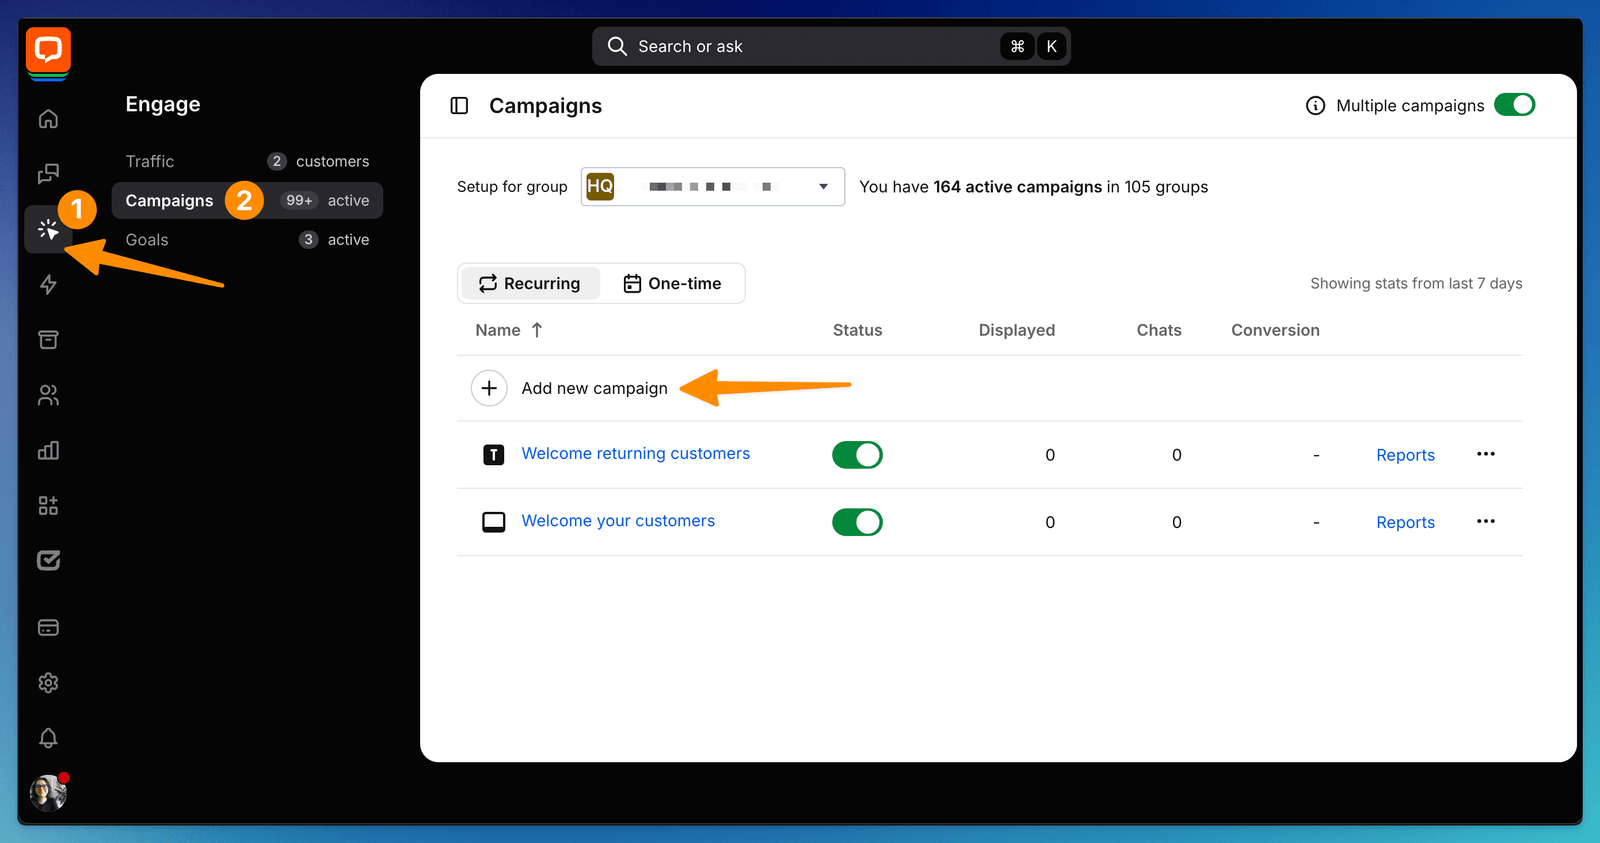Open the notifications bell icon
The width and height of the screenshot is (1600, 843).
48,738
